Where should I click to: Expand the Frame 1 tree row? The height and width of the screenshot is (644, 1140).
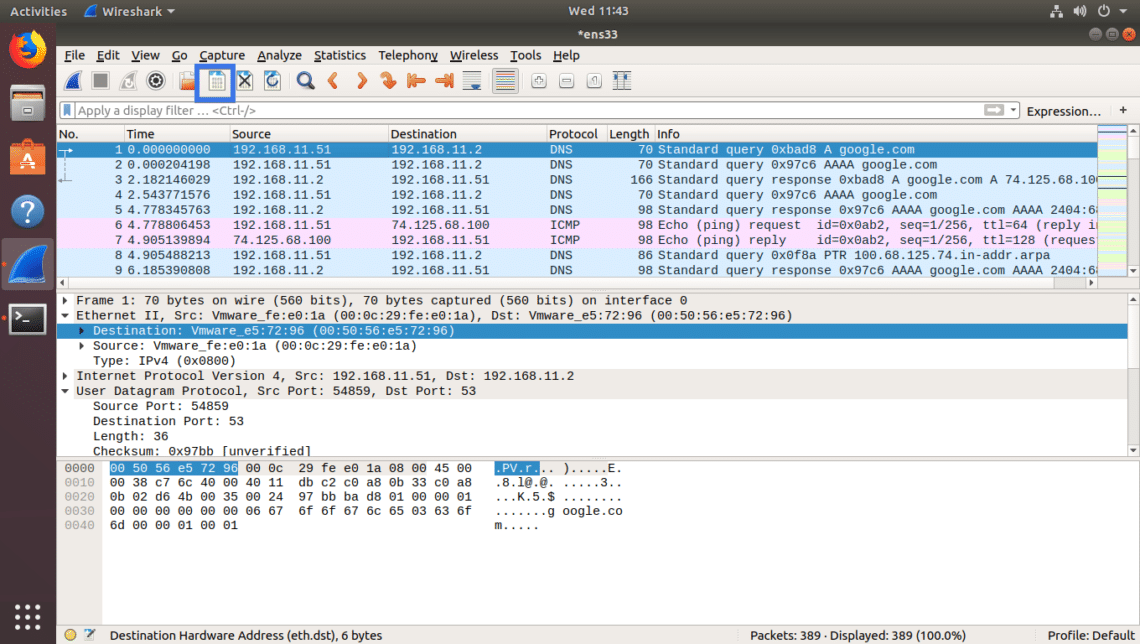[x=65, y=300]
